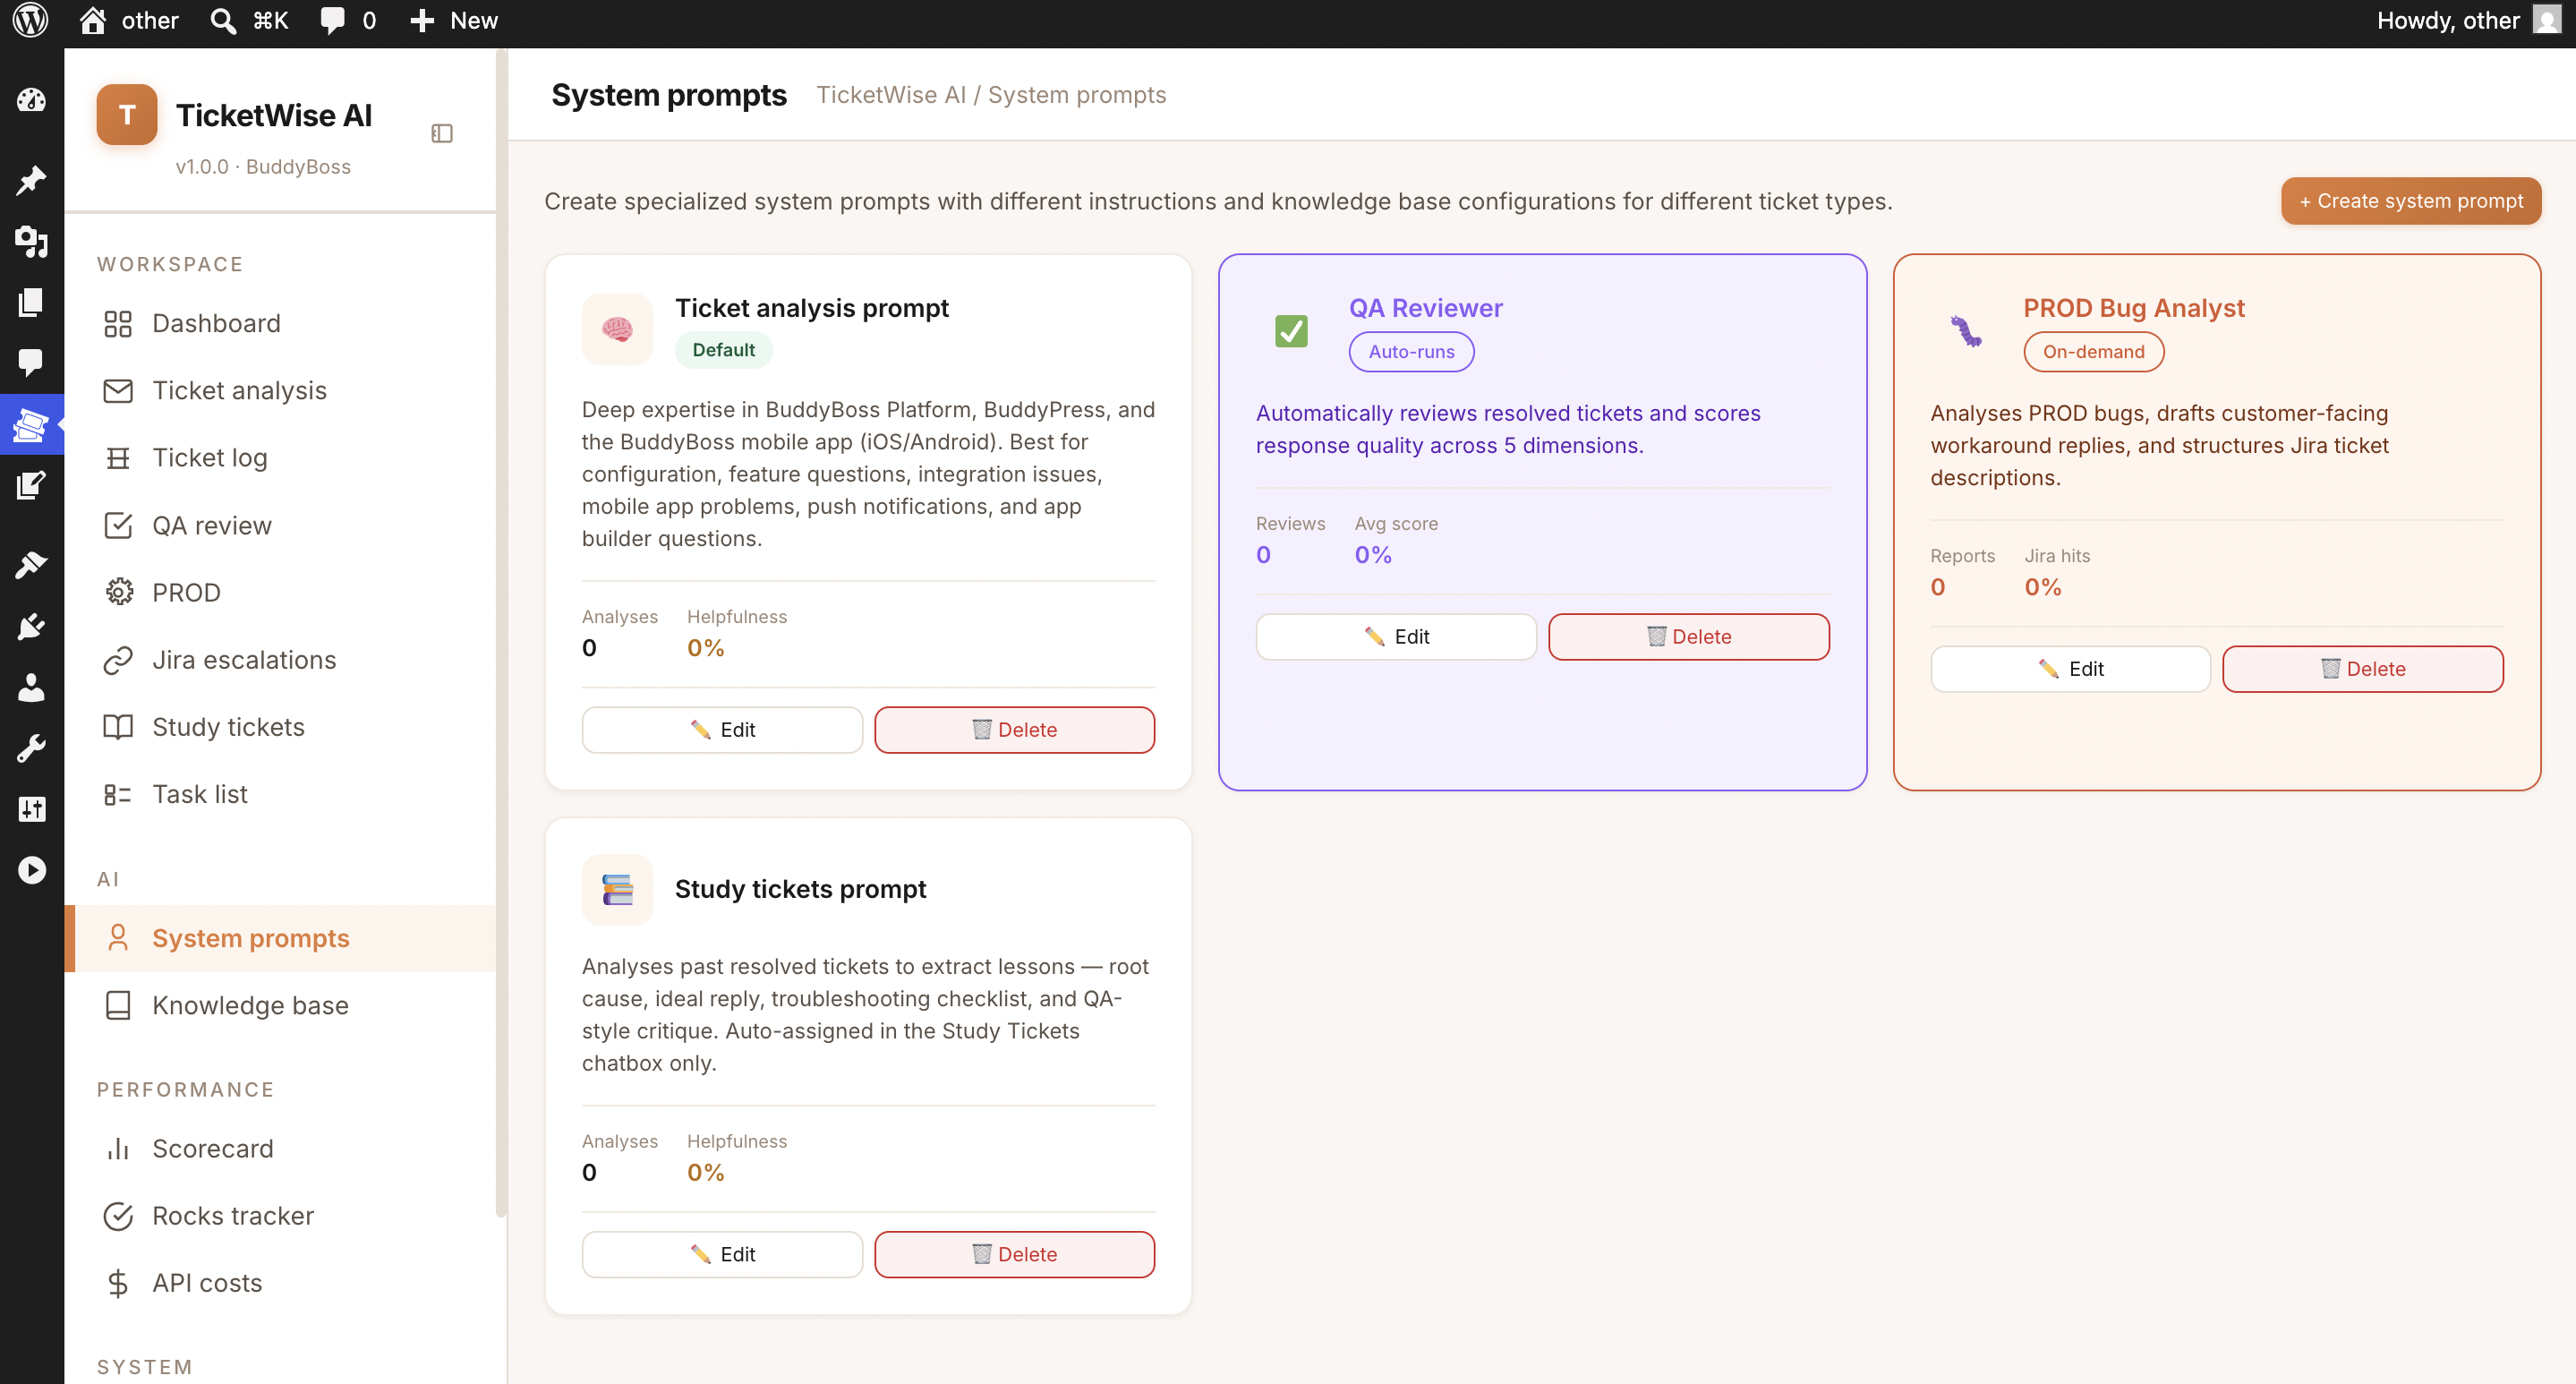Edit the PROD Bug Analyst prompt
The image size is (2576, 1384).
[2070, 669]
